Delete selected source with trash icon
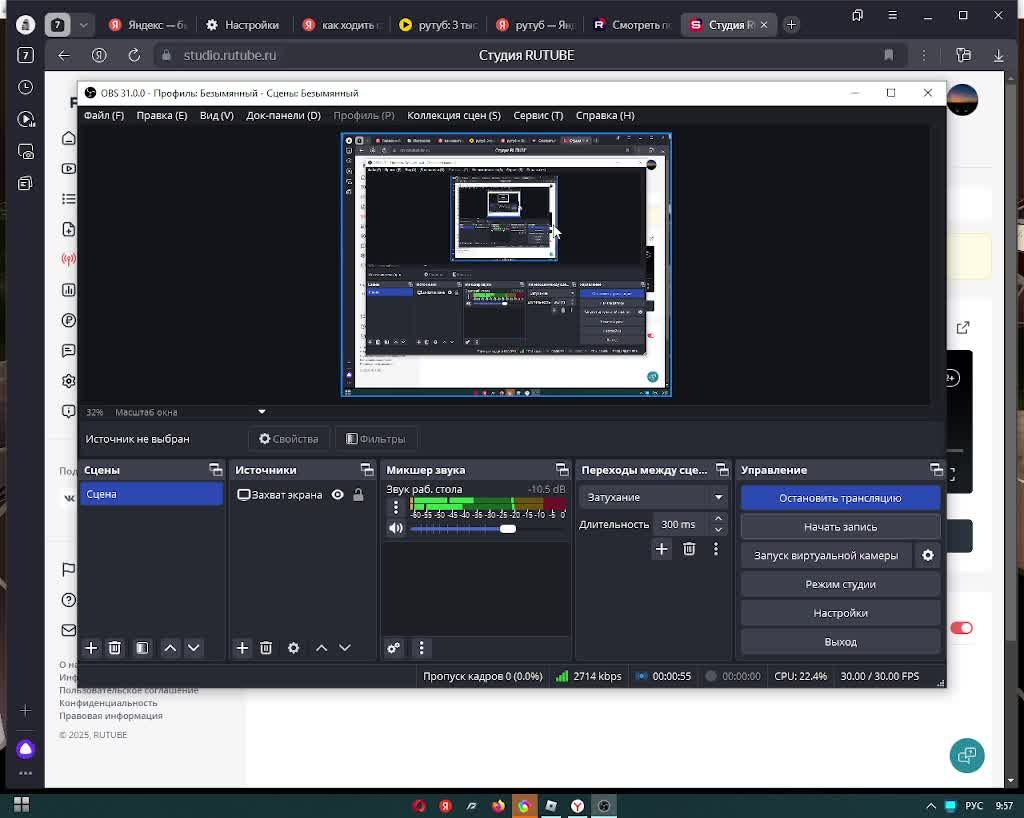The height and width of the screenshot is (818, 1024). (266, 648)
